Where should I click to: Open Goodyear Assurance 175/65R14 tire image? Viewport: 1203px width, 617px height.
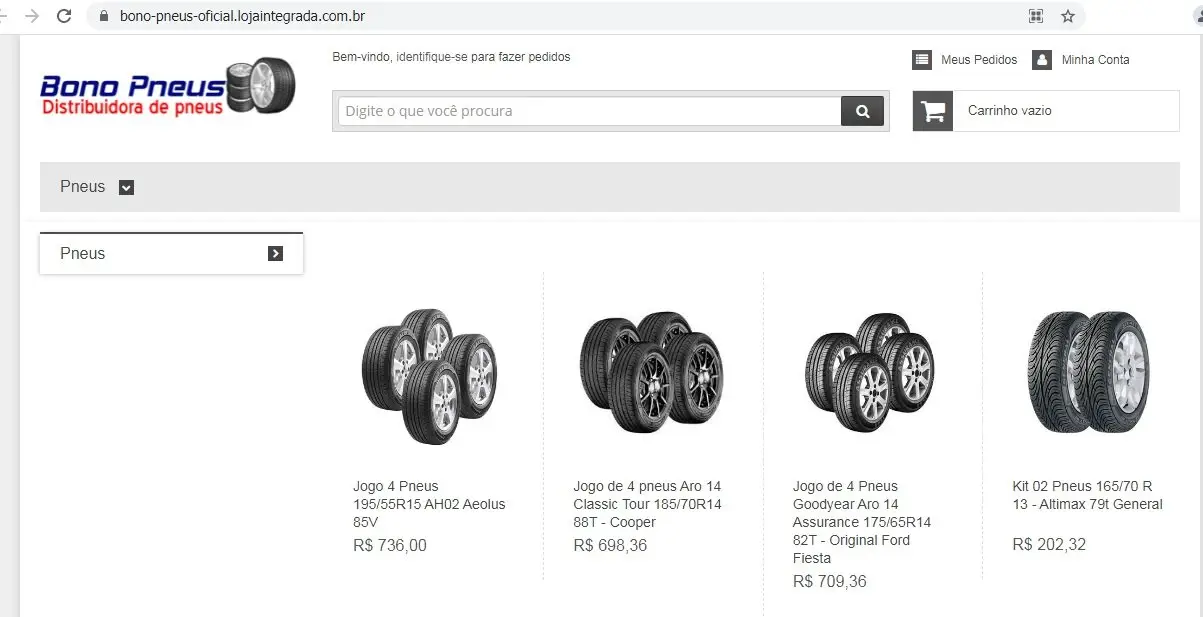click(x=870, y=372)
